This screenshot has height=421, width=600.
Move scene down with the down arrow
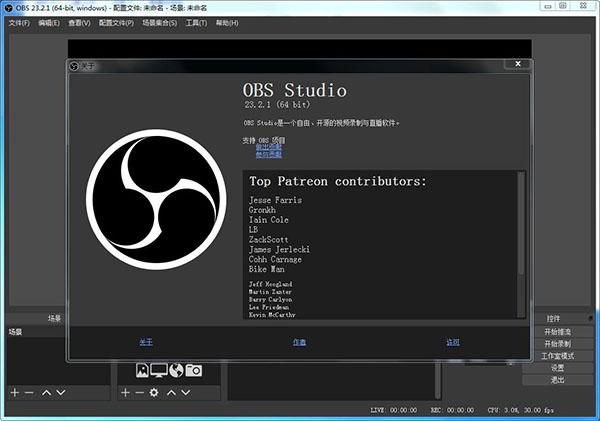coord(61,392)
